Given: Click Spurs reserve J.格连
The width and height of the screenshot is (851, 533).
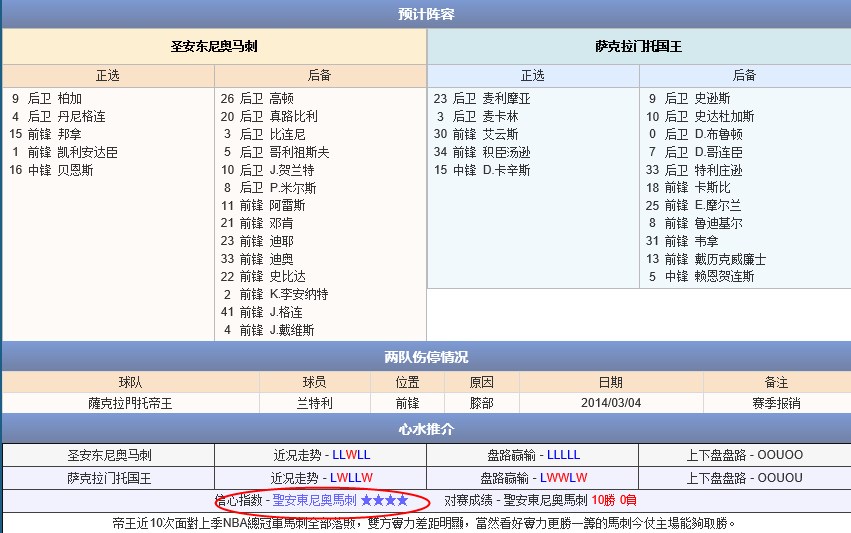Looking at the screenshot, I should coord(286,312).
